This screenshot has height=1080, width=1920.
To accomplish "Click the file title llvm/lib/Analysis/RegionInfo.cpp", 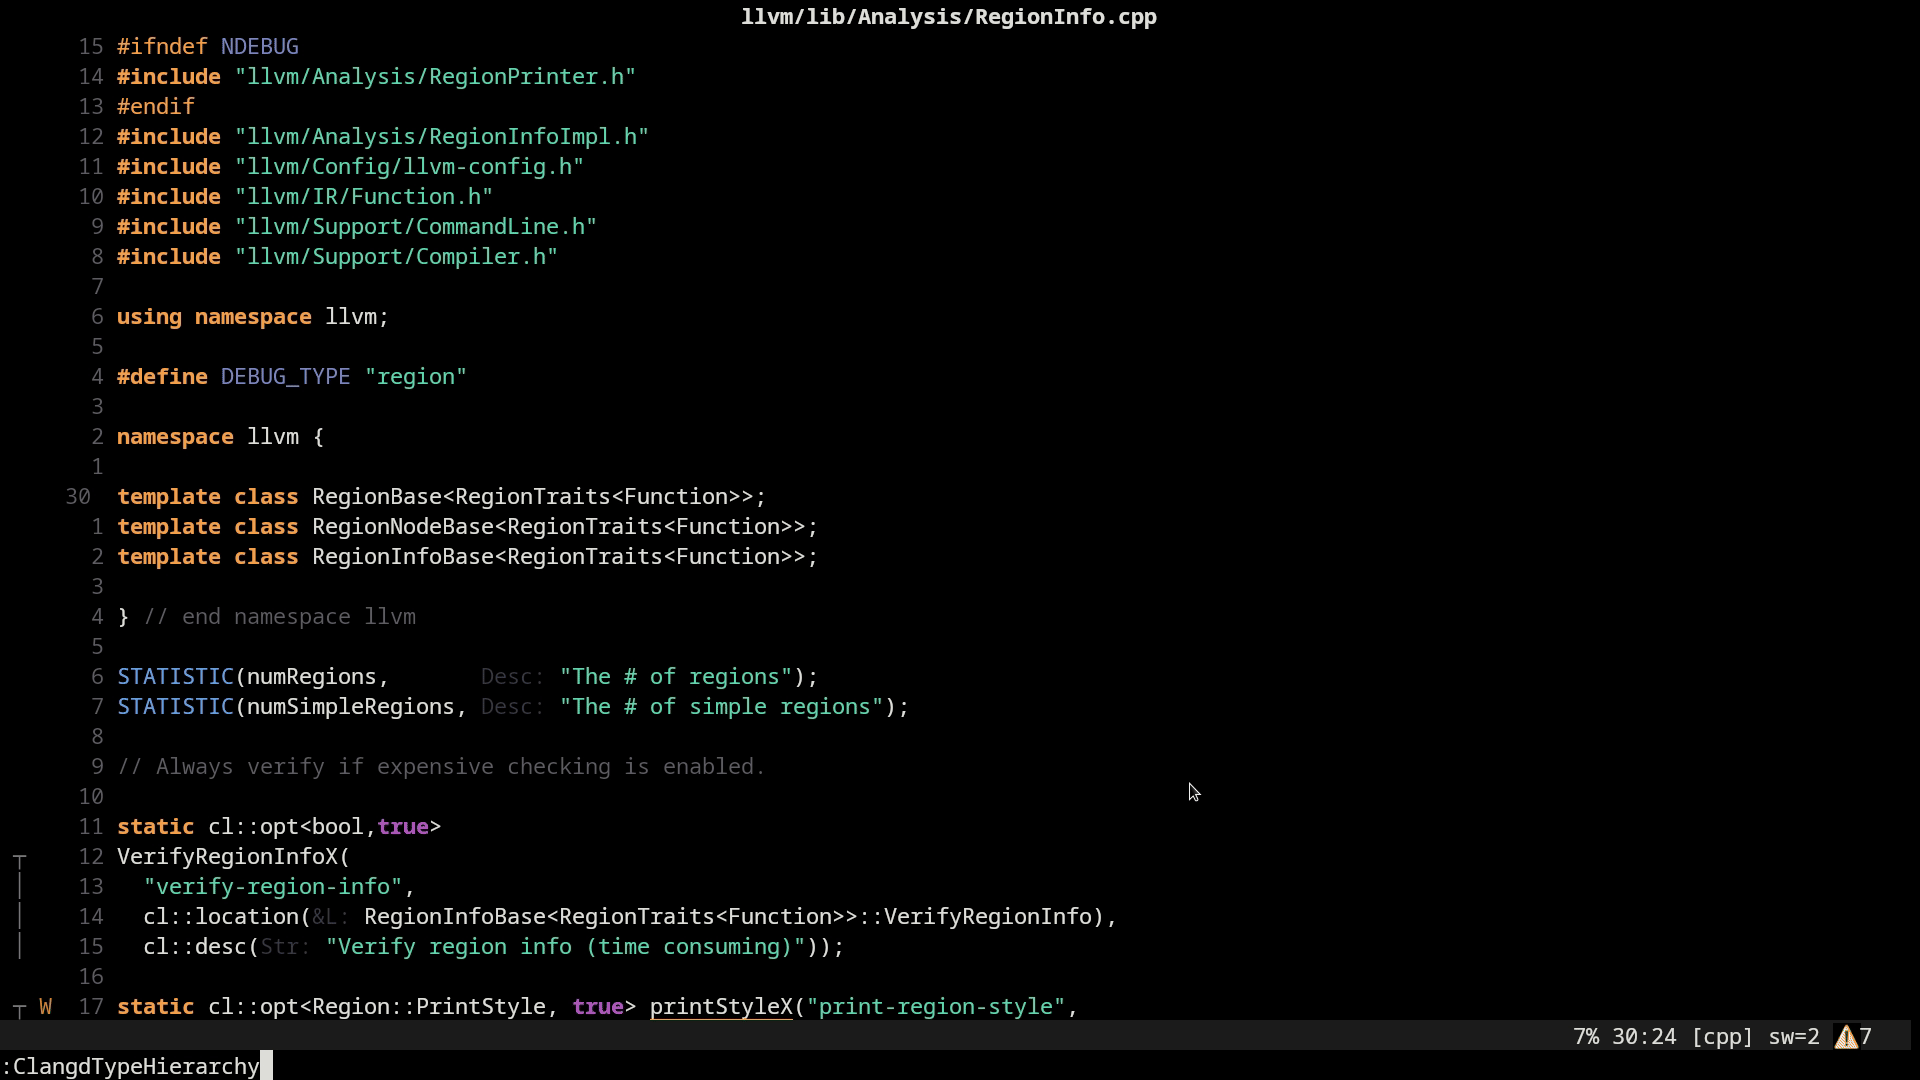I will click(x=949, y=16).
